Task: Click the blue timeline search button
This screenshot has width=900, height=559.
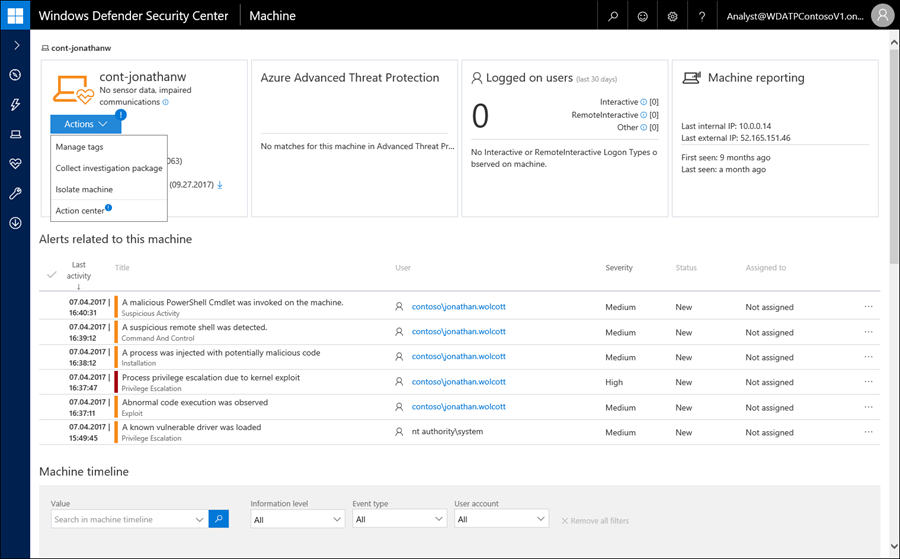Action: coord(219,519)
